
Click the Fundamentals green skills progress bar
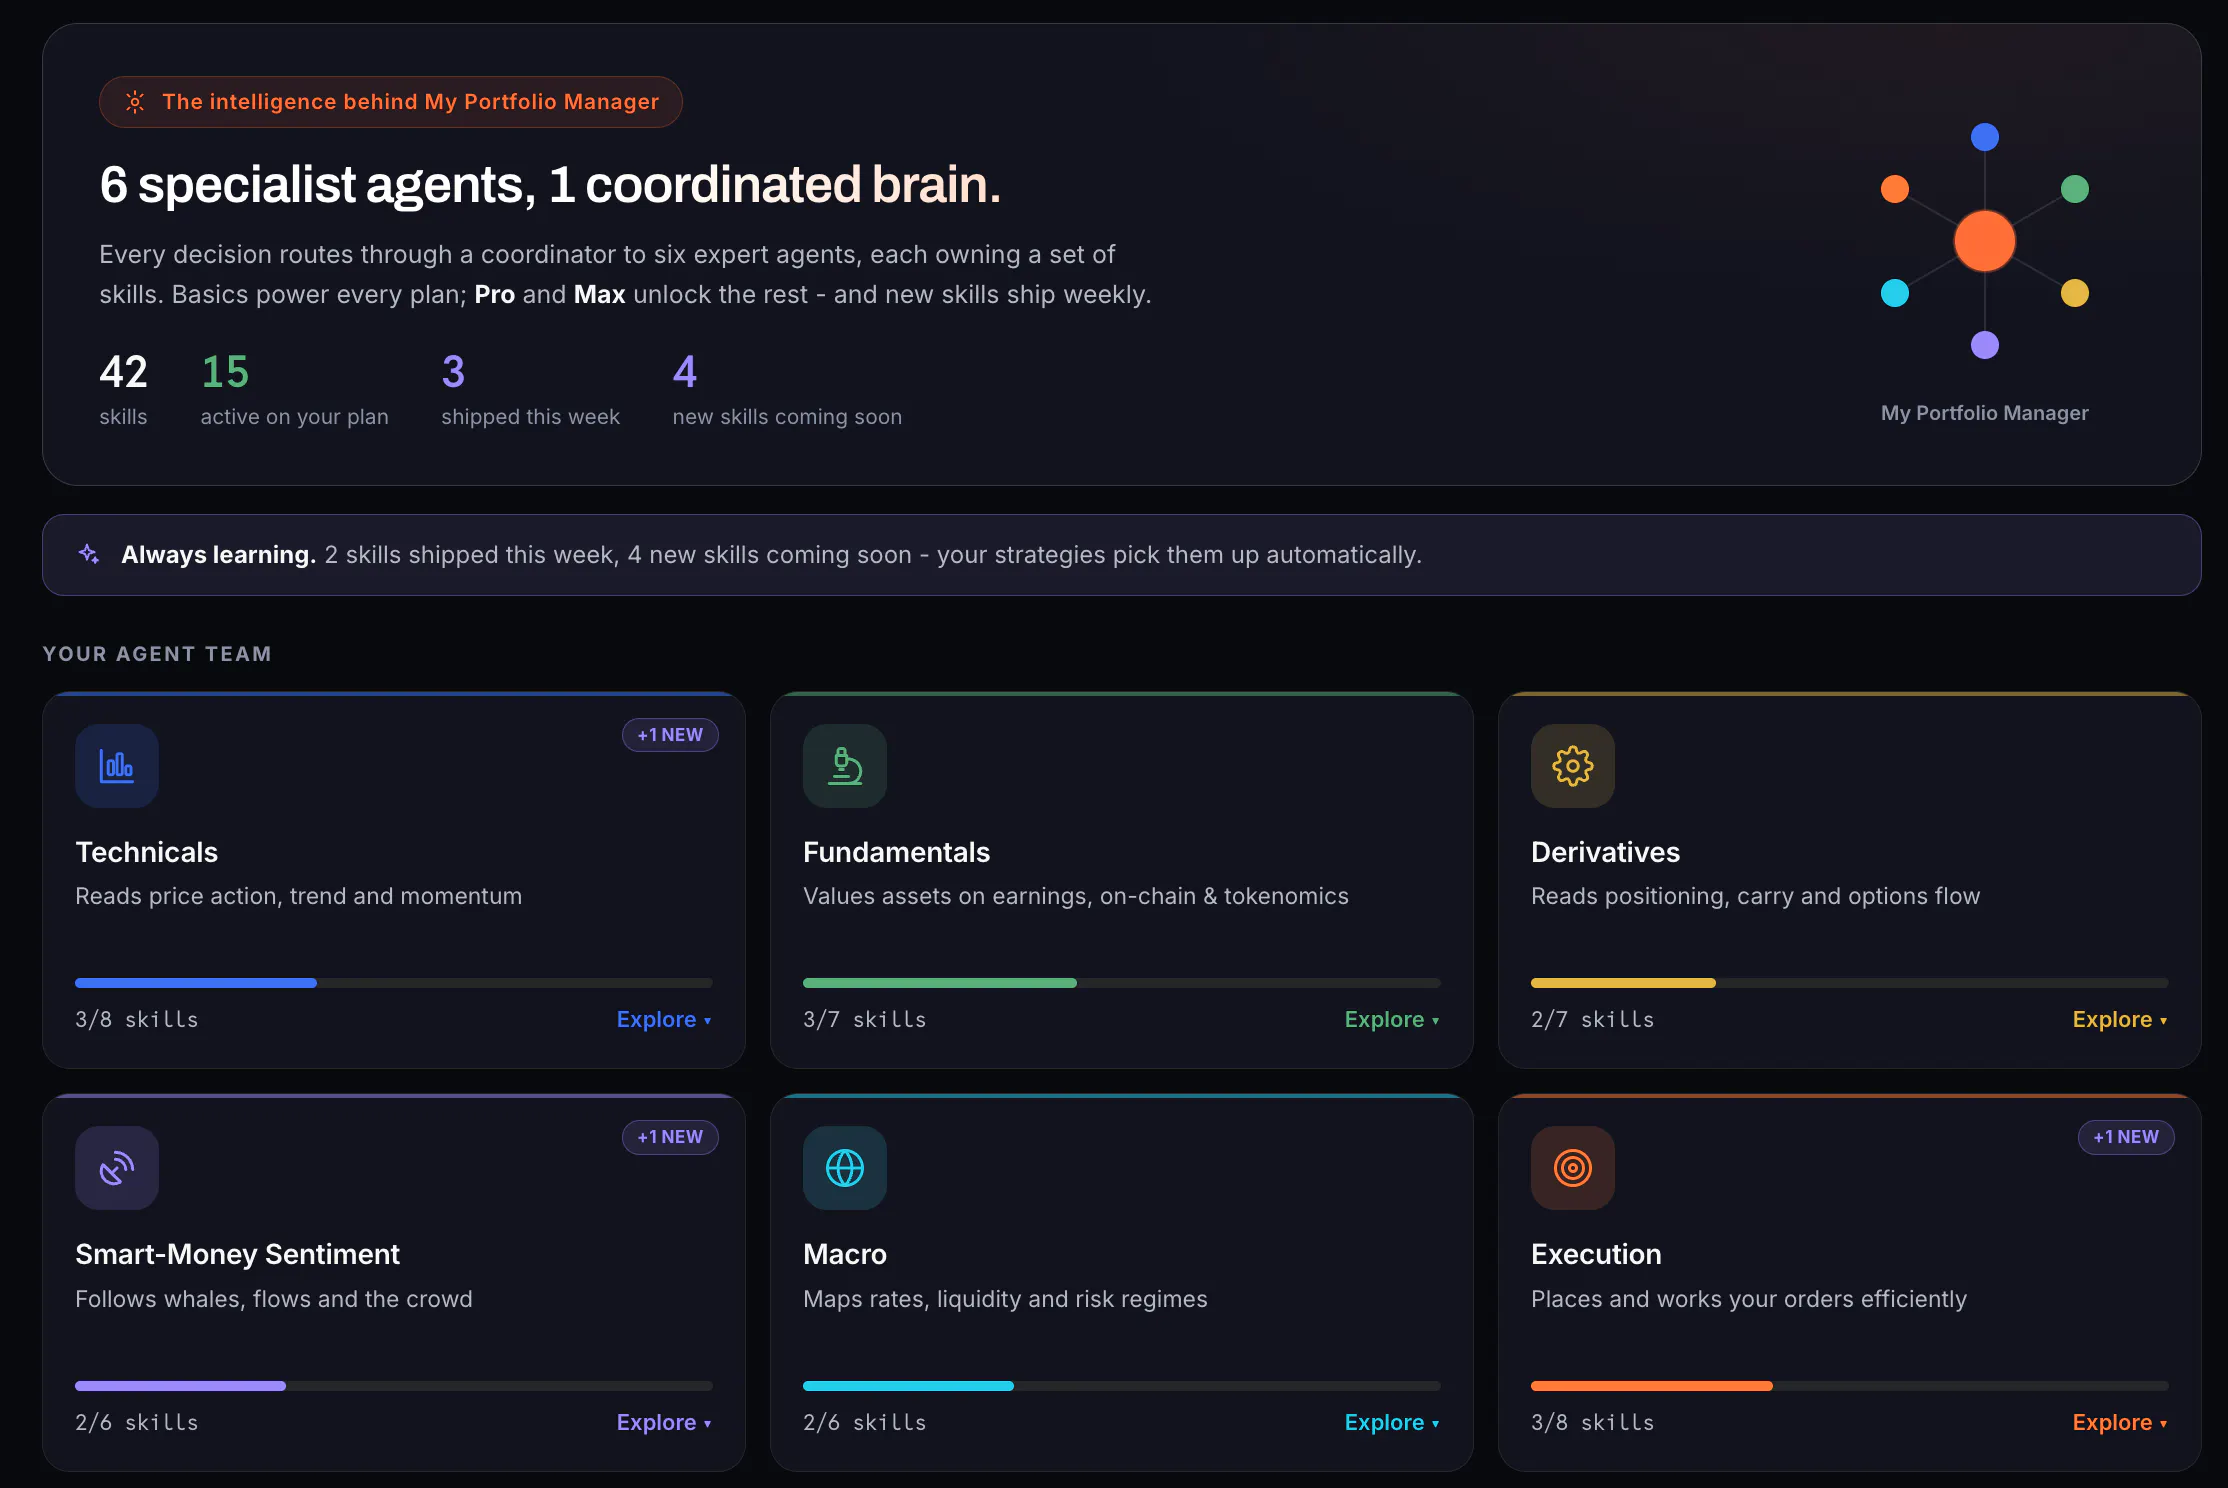pyautogui.click(x=1122, y=983)
